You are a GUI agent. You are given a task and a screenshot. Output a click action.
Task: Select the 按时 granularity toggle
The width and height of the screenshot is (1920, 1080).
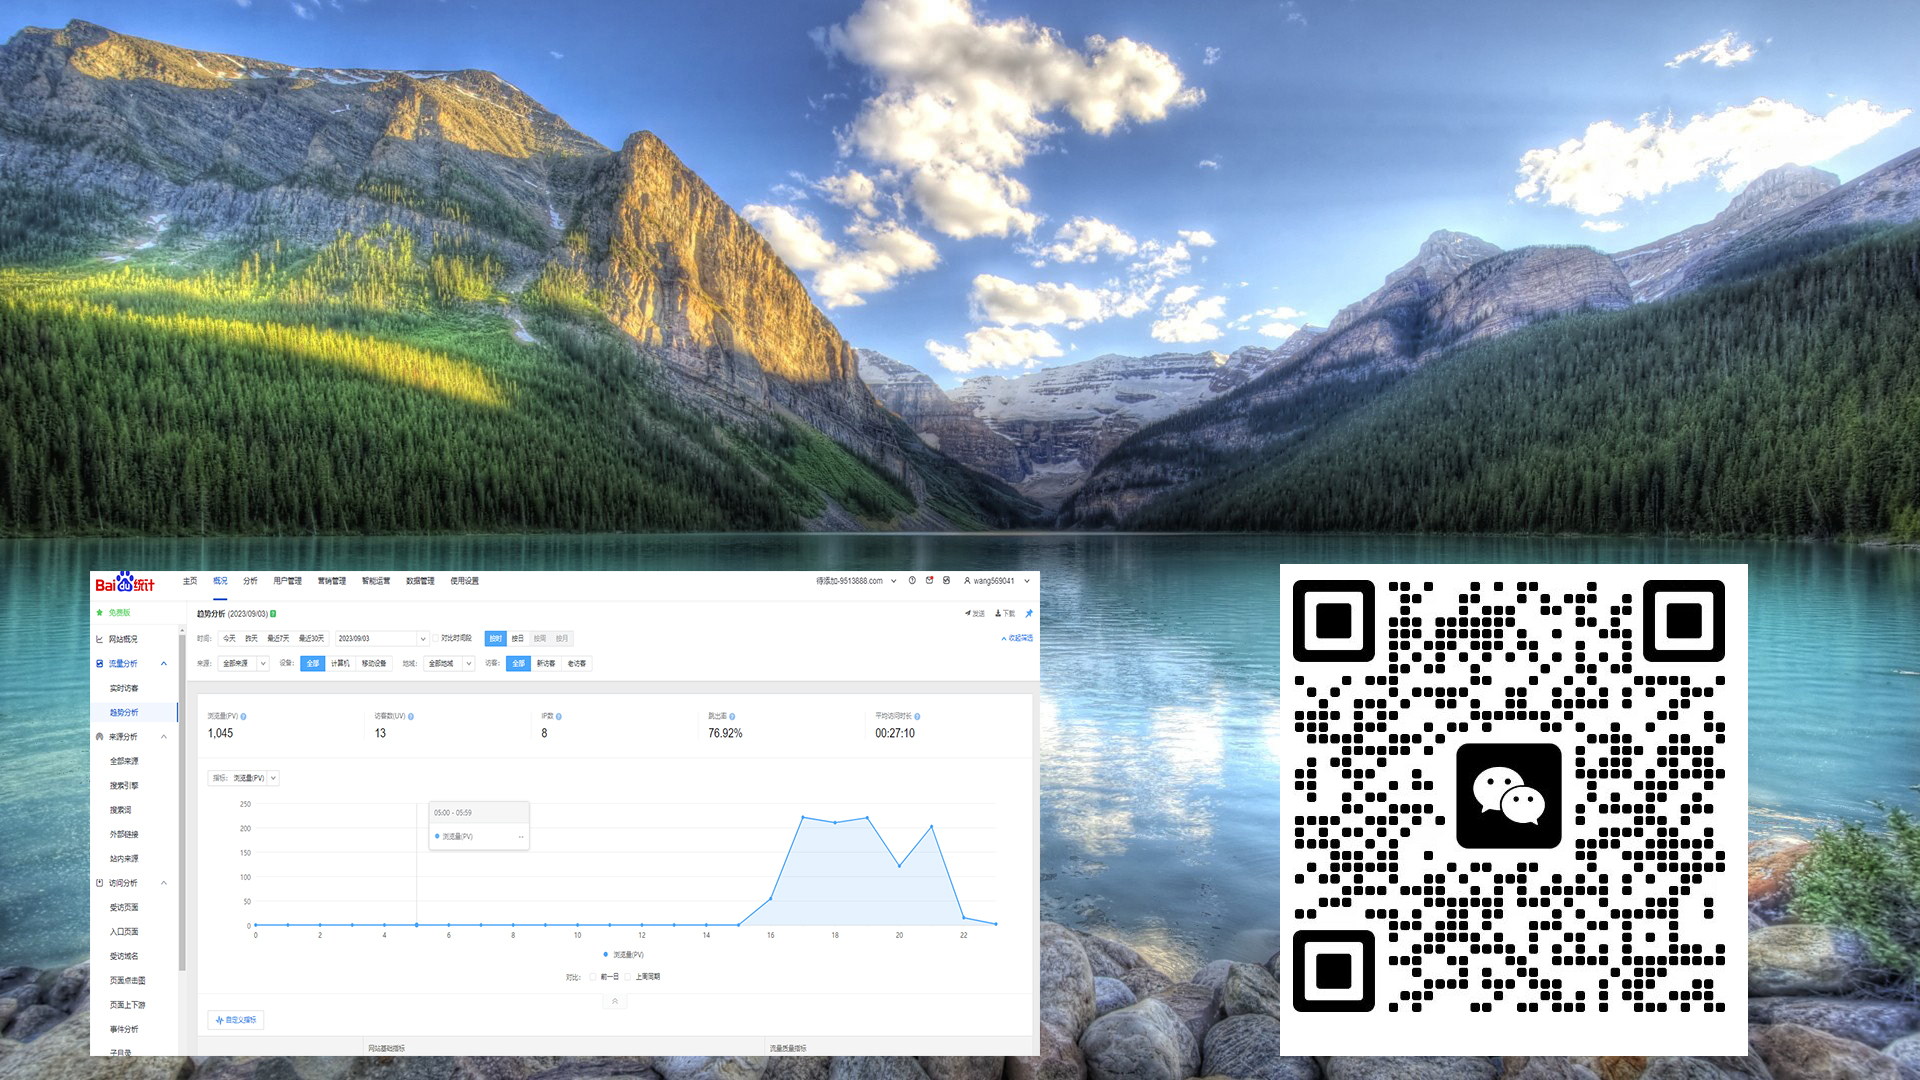pyautogui.click(x=496, y=638)
